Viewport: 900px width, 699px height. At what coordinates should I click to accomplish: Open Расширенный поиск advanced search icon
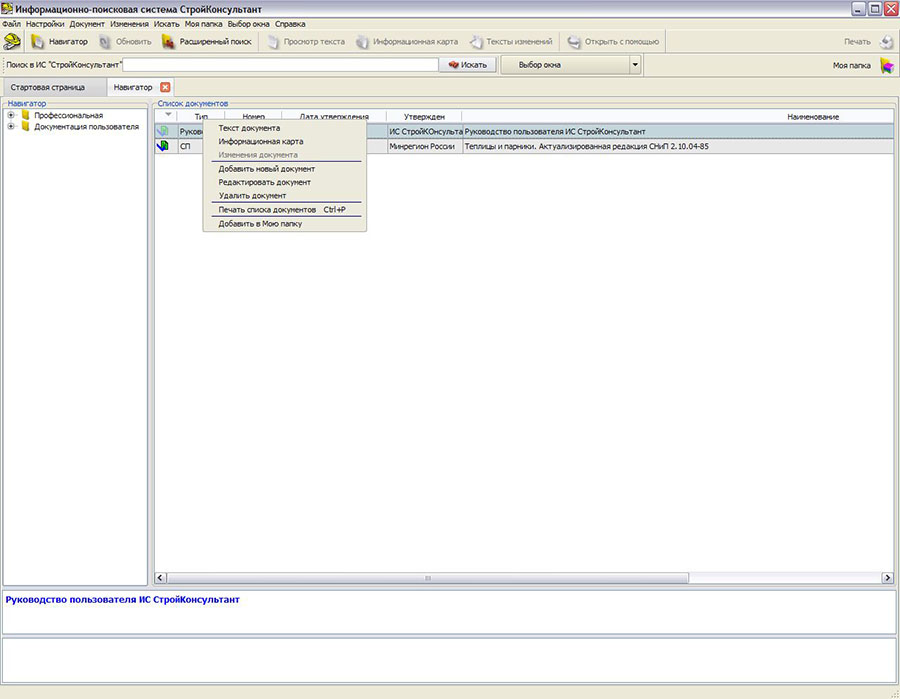pos(168,41)
